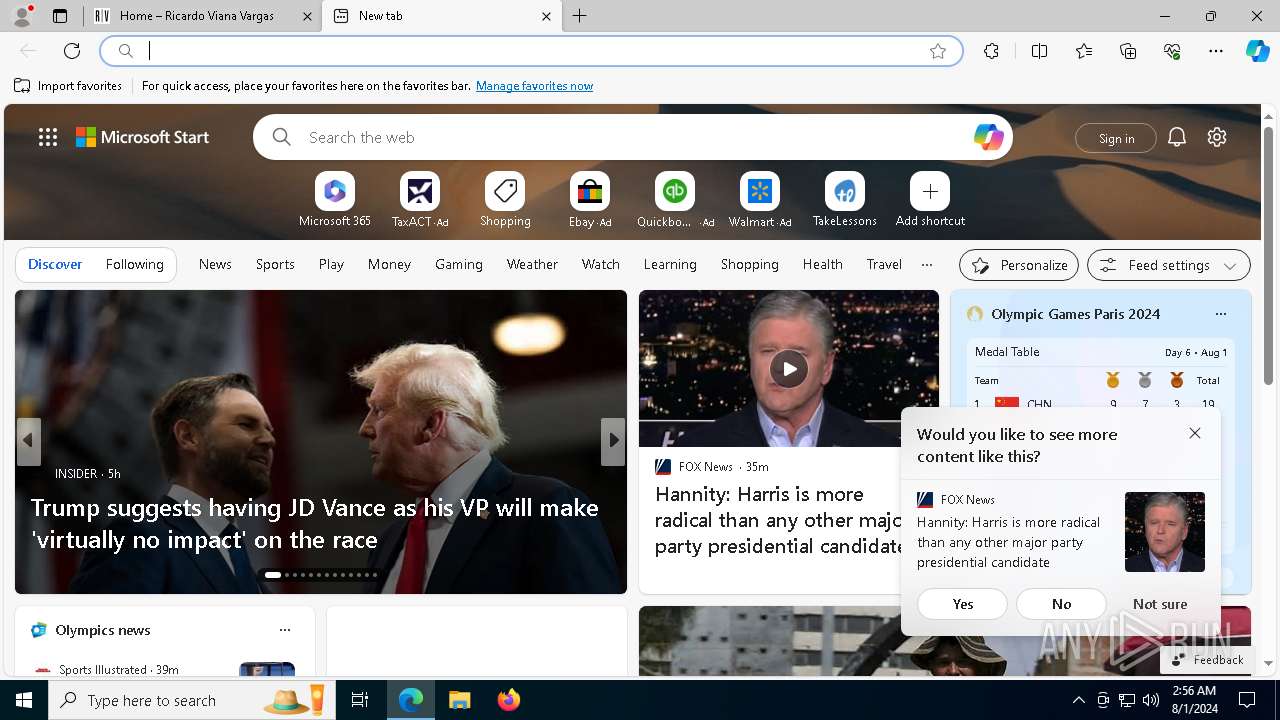This screenshot has width=1280, height=720.
Task: Open the Feedback button
Action: (1207, 660)
